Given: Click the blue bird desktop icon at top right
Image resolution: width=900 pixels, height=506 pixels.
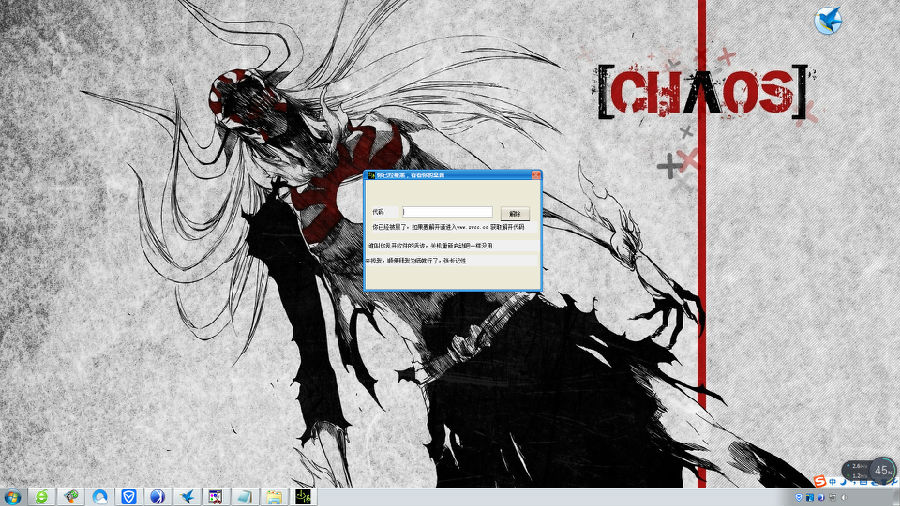Looking at the screenshot, I should click(828, 20).
